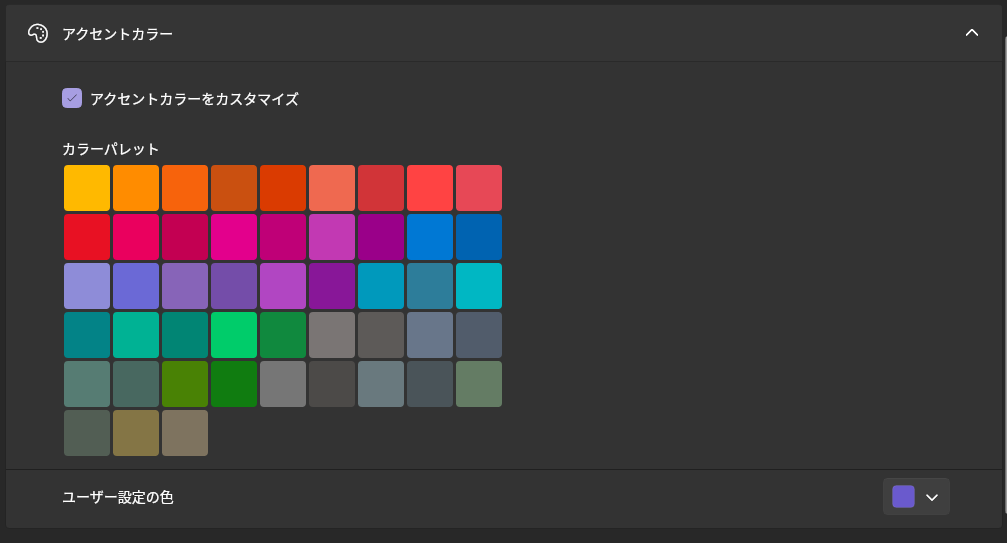Pick the taupe swatch in last row
The width and height of the screenshot is (1007, 543).
tap(185, 433)
